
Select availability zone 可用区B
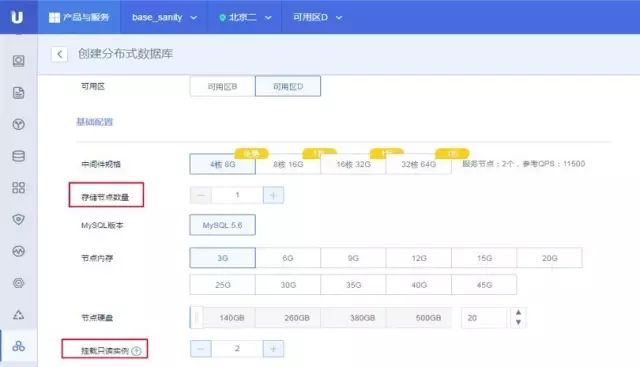222,87
